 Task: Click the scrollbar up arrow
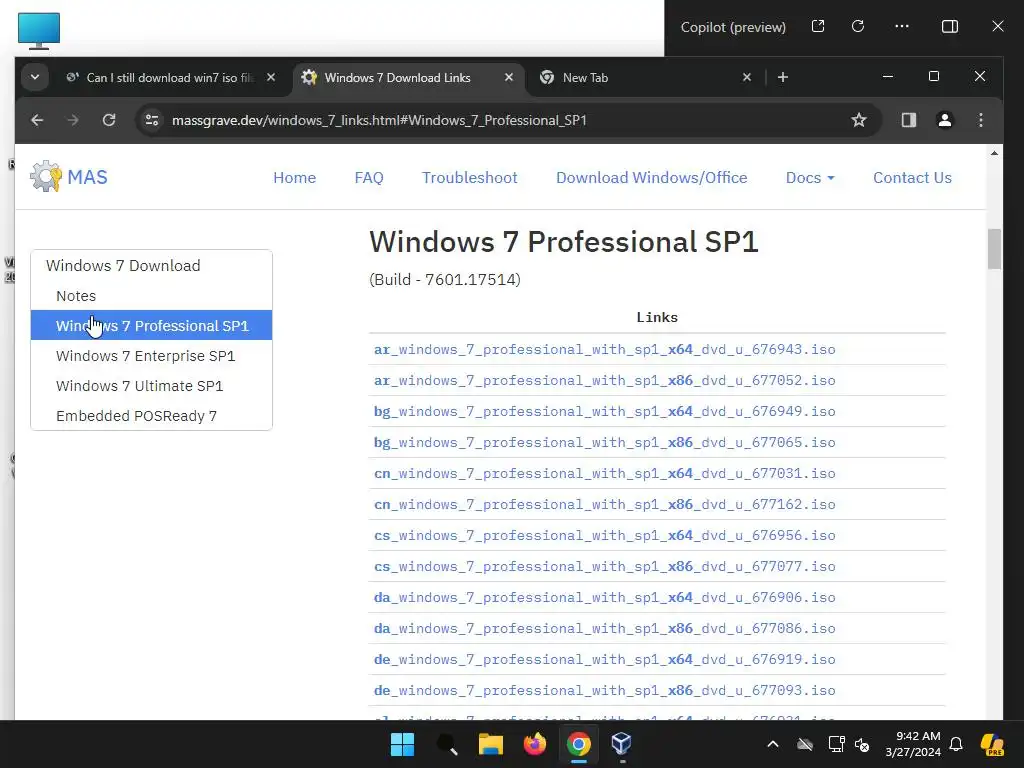point(994,153)
